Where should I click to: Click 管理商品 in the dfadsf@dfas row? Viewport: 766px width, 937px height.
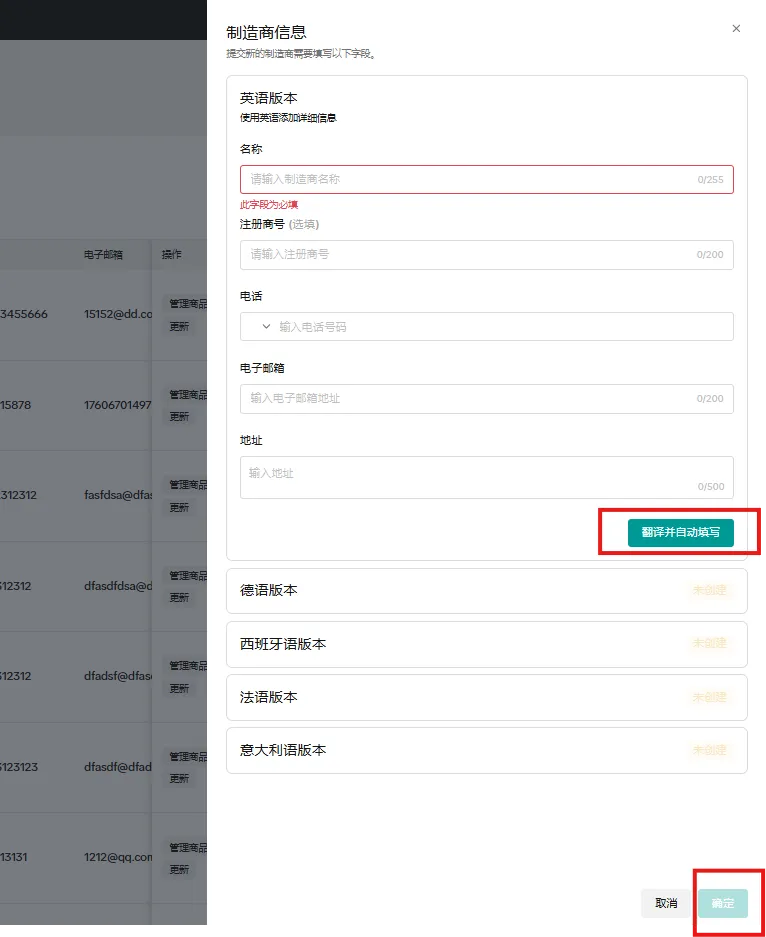[x=186, y=666]
